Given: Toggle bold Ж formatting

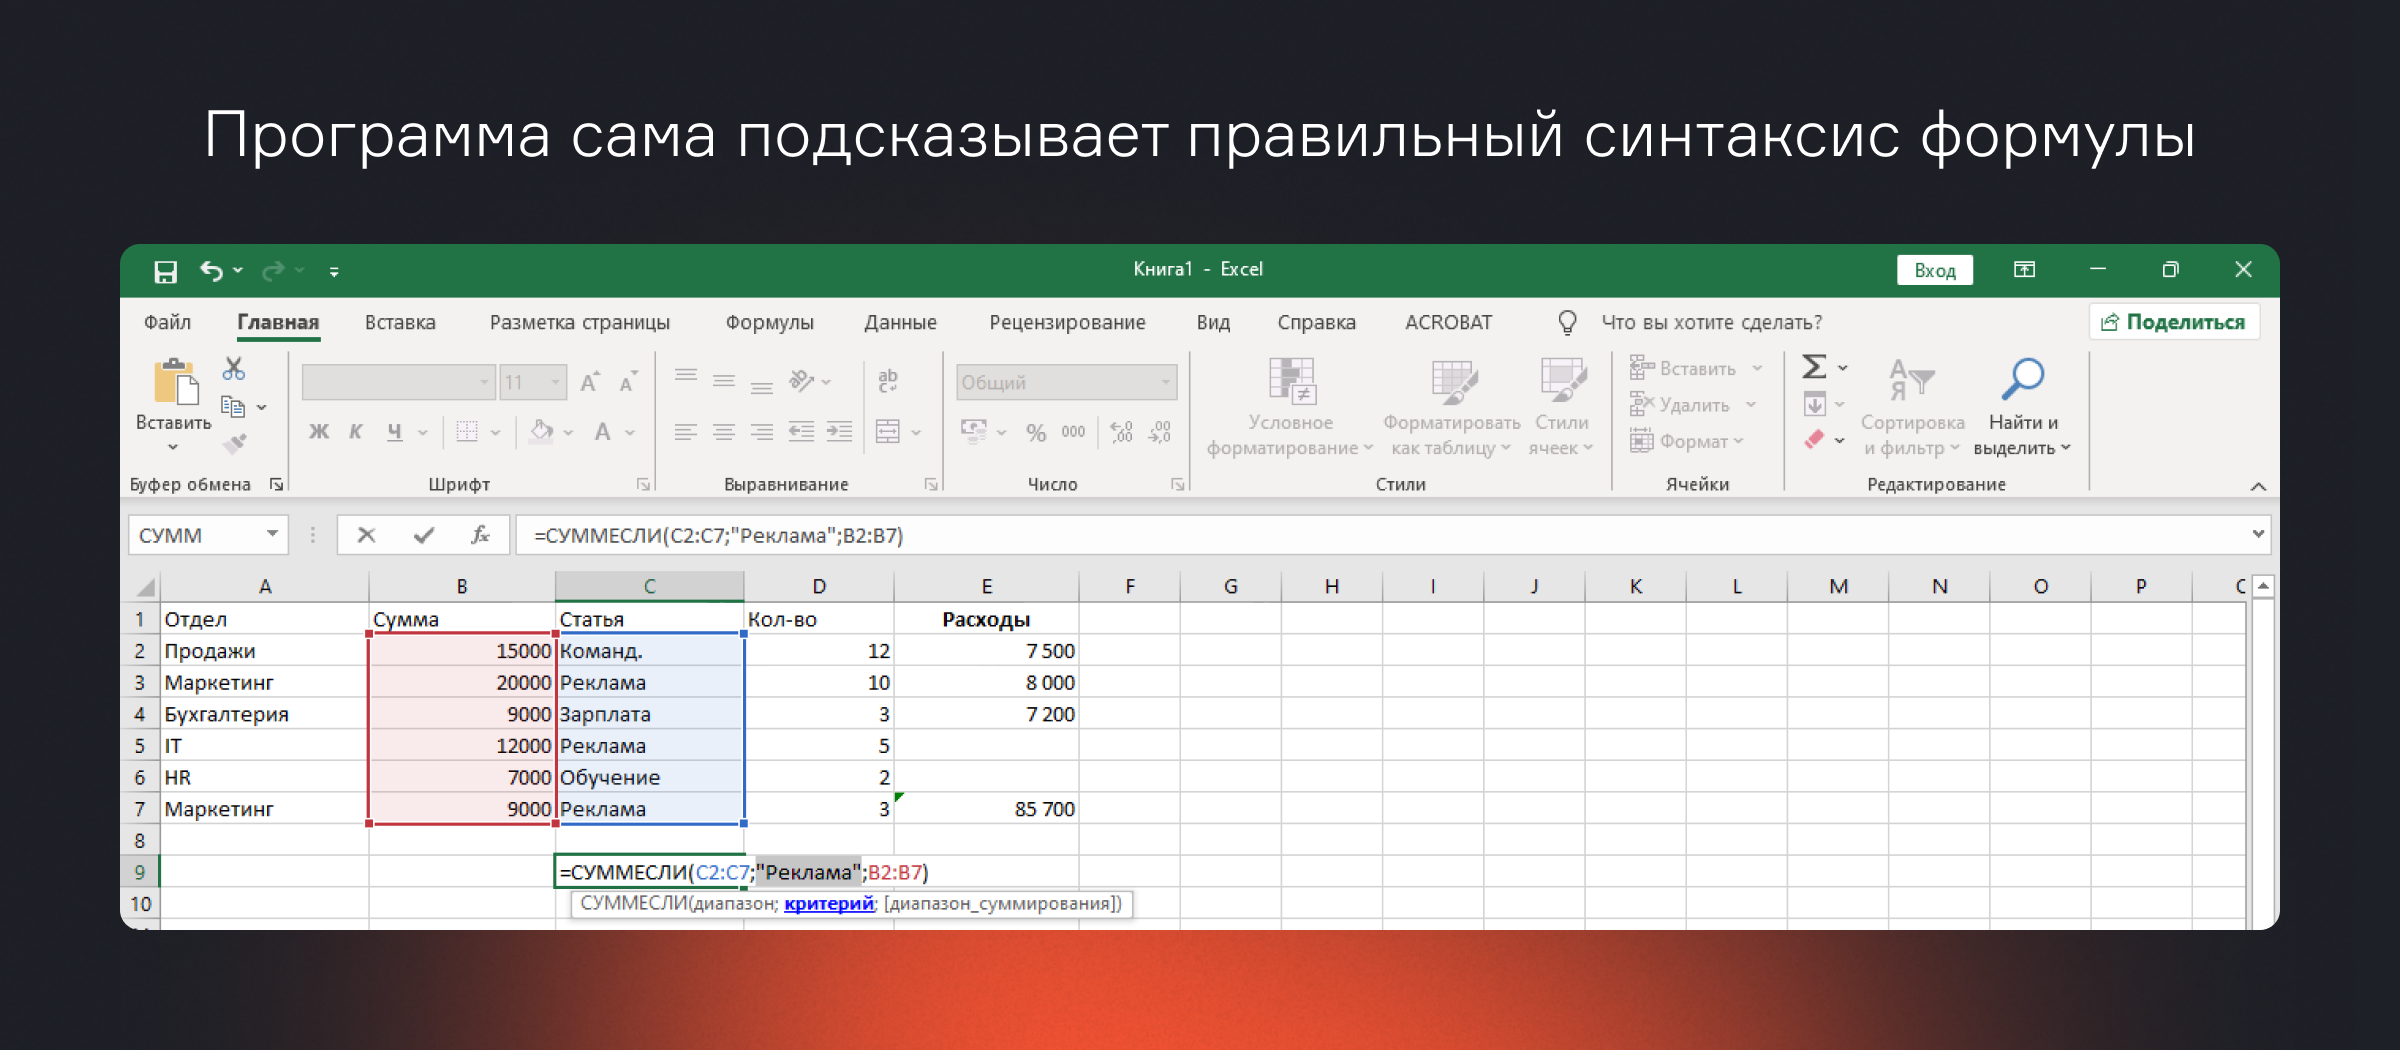Looking at the screenshot, I should point(319,432).
